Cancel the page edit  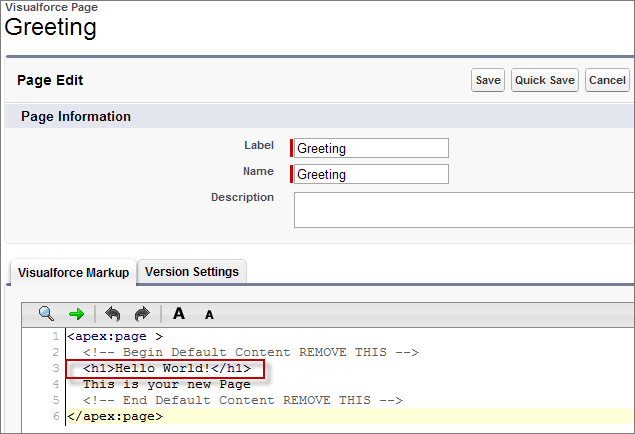[607, 80]
